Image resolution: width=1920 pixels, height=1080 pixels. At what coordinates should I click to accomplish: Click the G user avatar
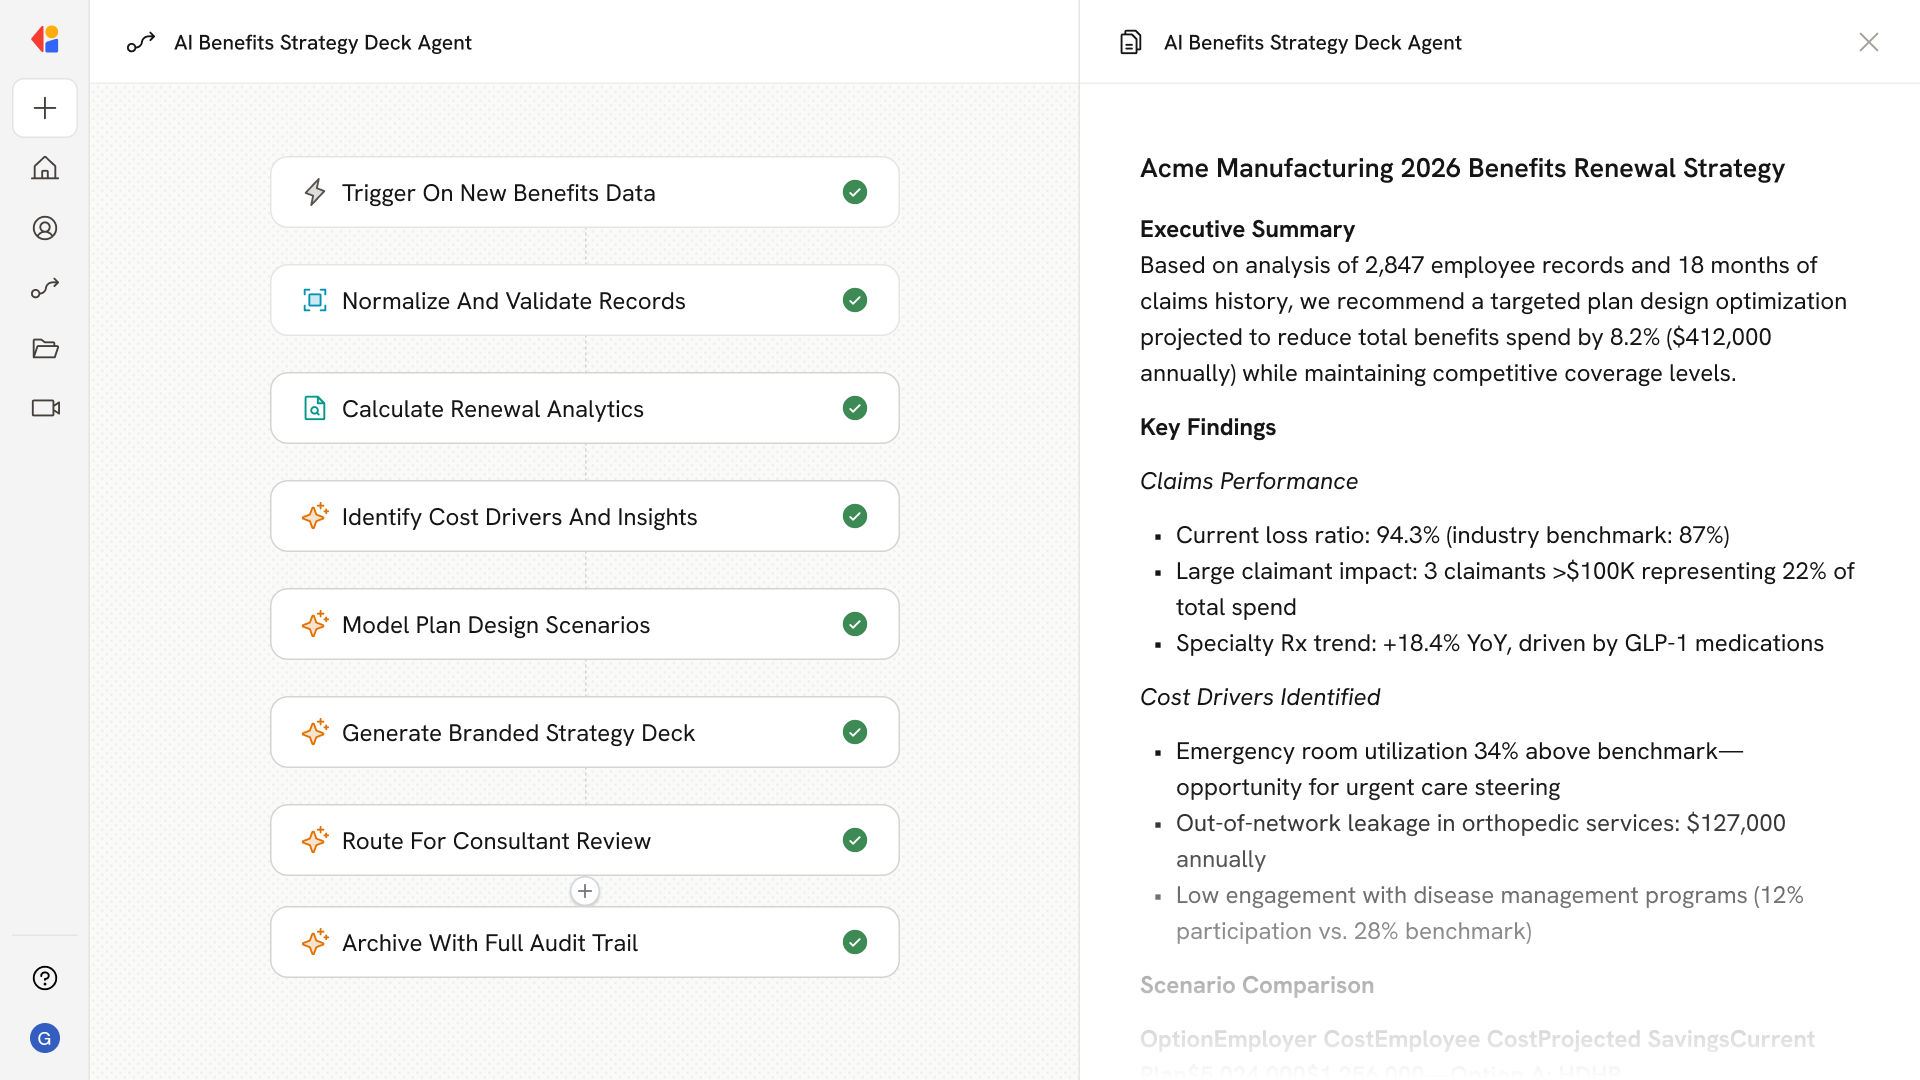pos(45,1038)
